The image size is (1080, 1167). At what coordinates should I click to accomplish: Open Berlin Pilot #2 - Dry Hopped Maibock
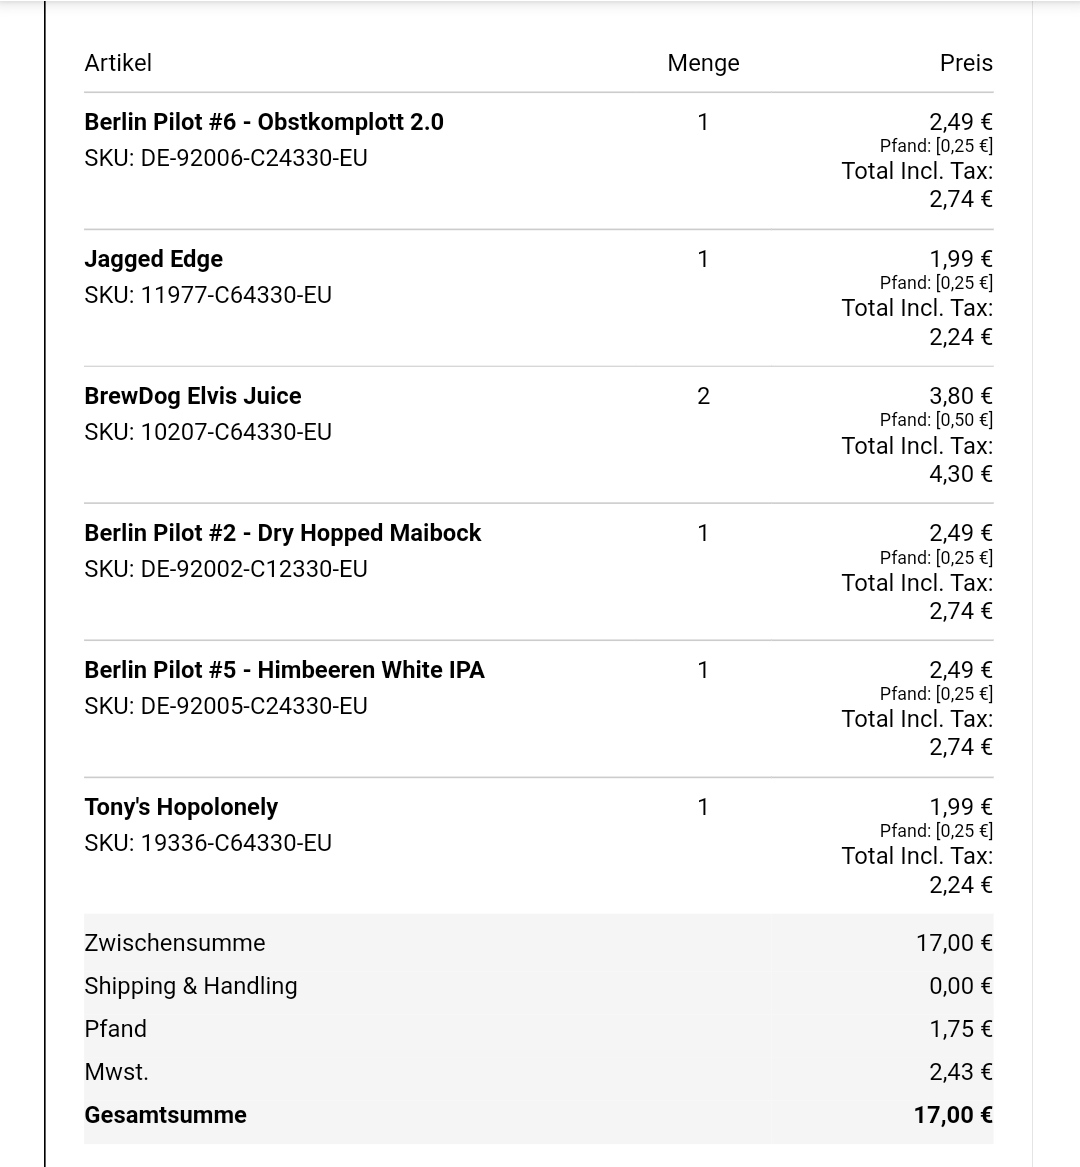tap(283, 533)
